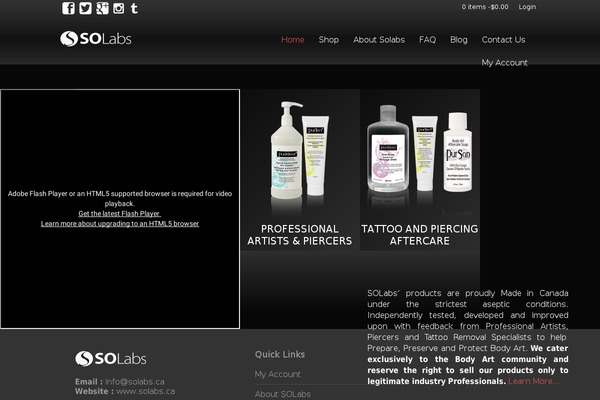Click the video player area

(120, 209)
